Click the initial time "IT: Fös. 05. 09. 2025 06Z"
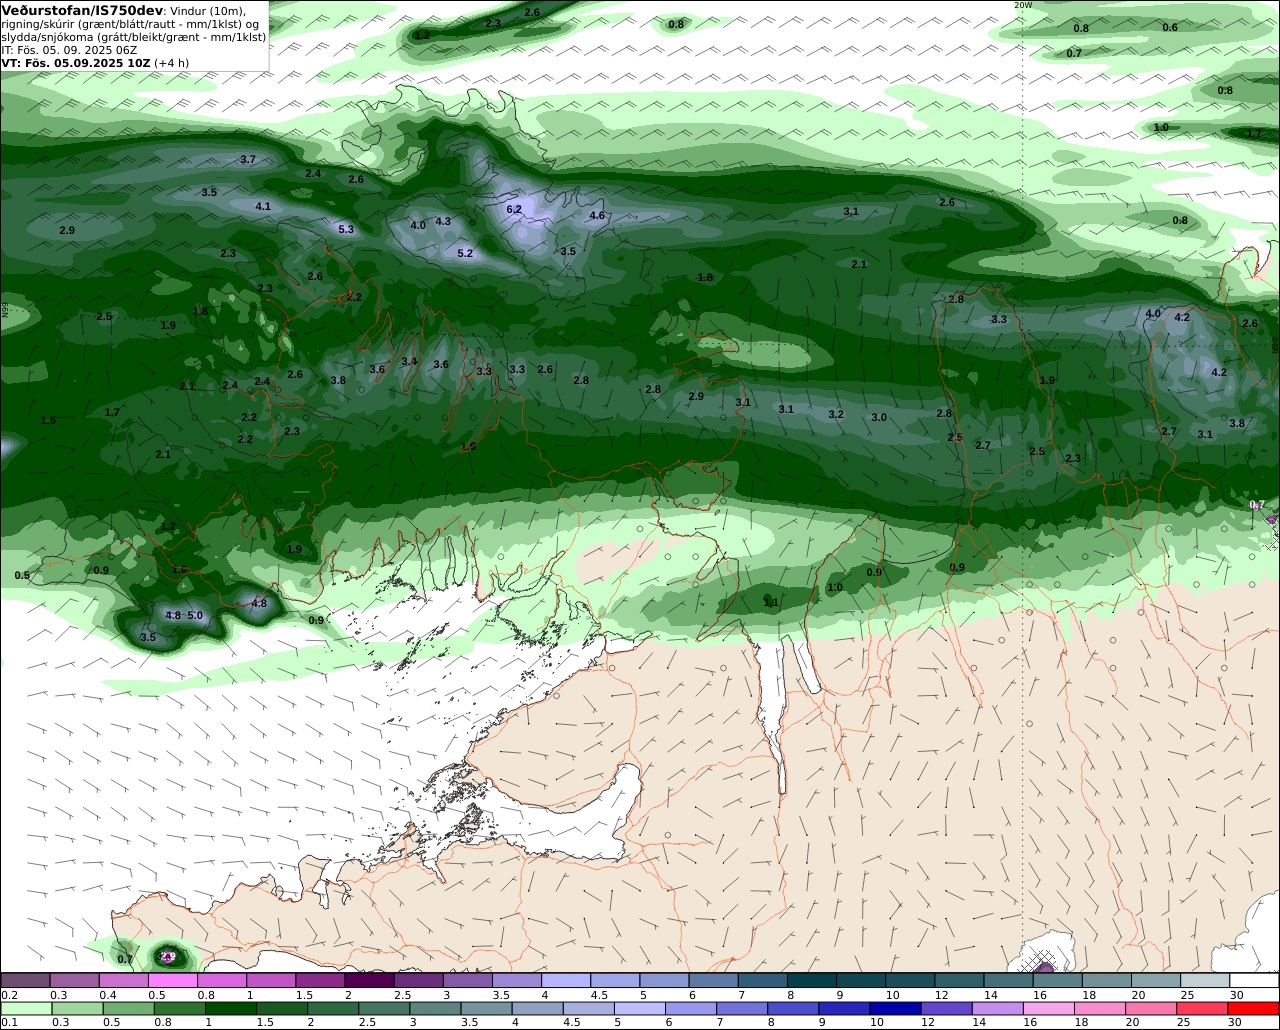This screenshot has width=1280, height=1030. coord(69,49)
